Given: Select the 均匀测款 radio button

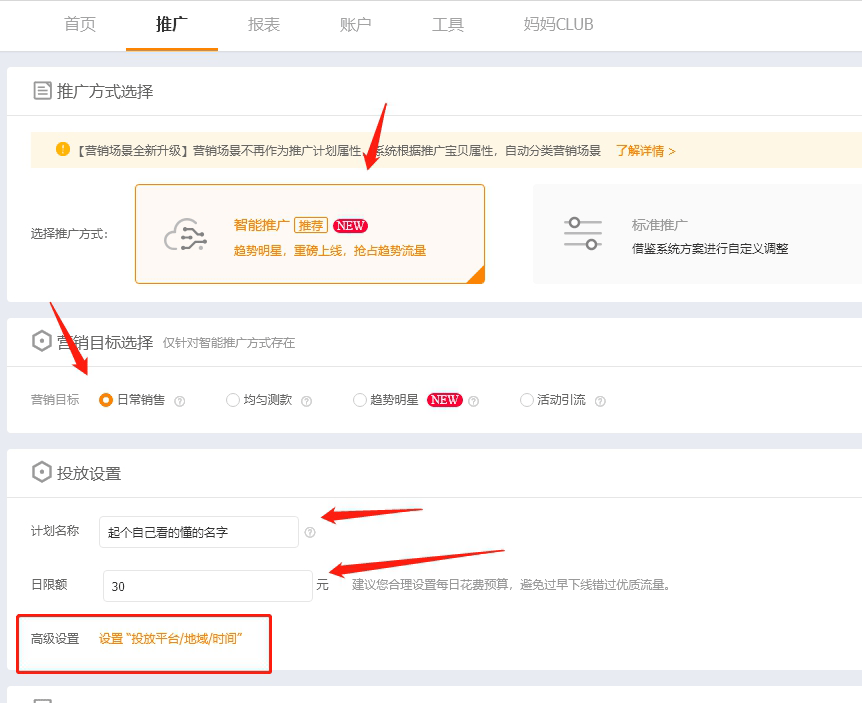Looking at the screenshot, I should (233, 400).
